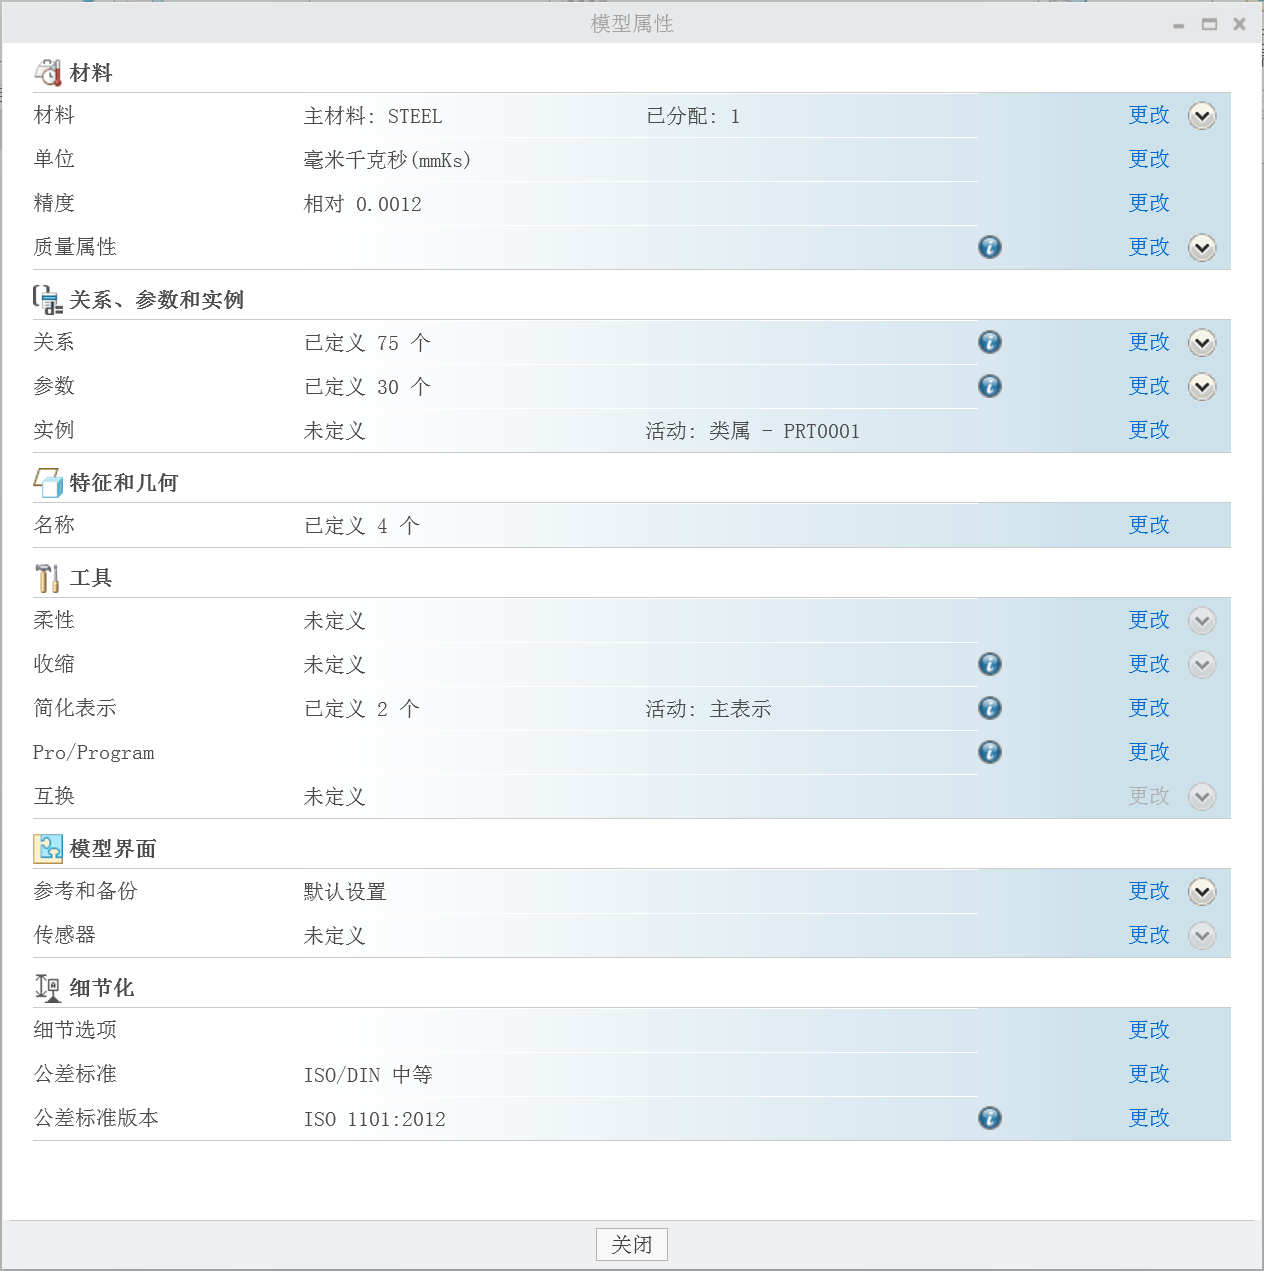The image size is (1264, 1271).
Task: Click the info icon for Pro/Program
Action: point(989,752)
